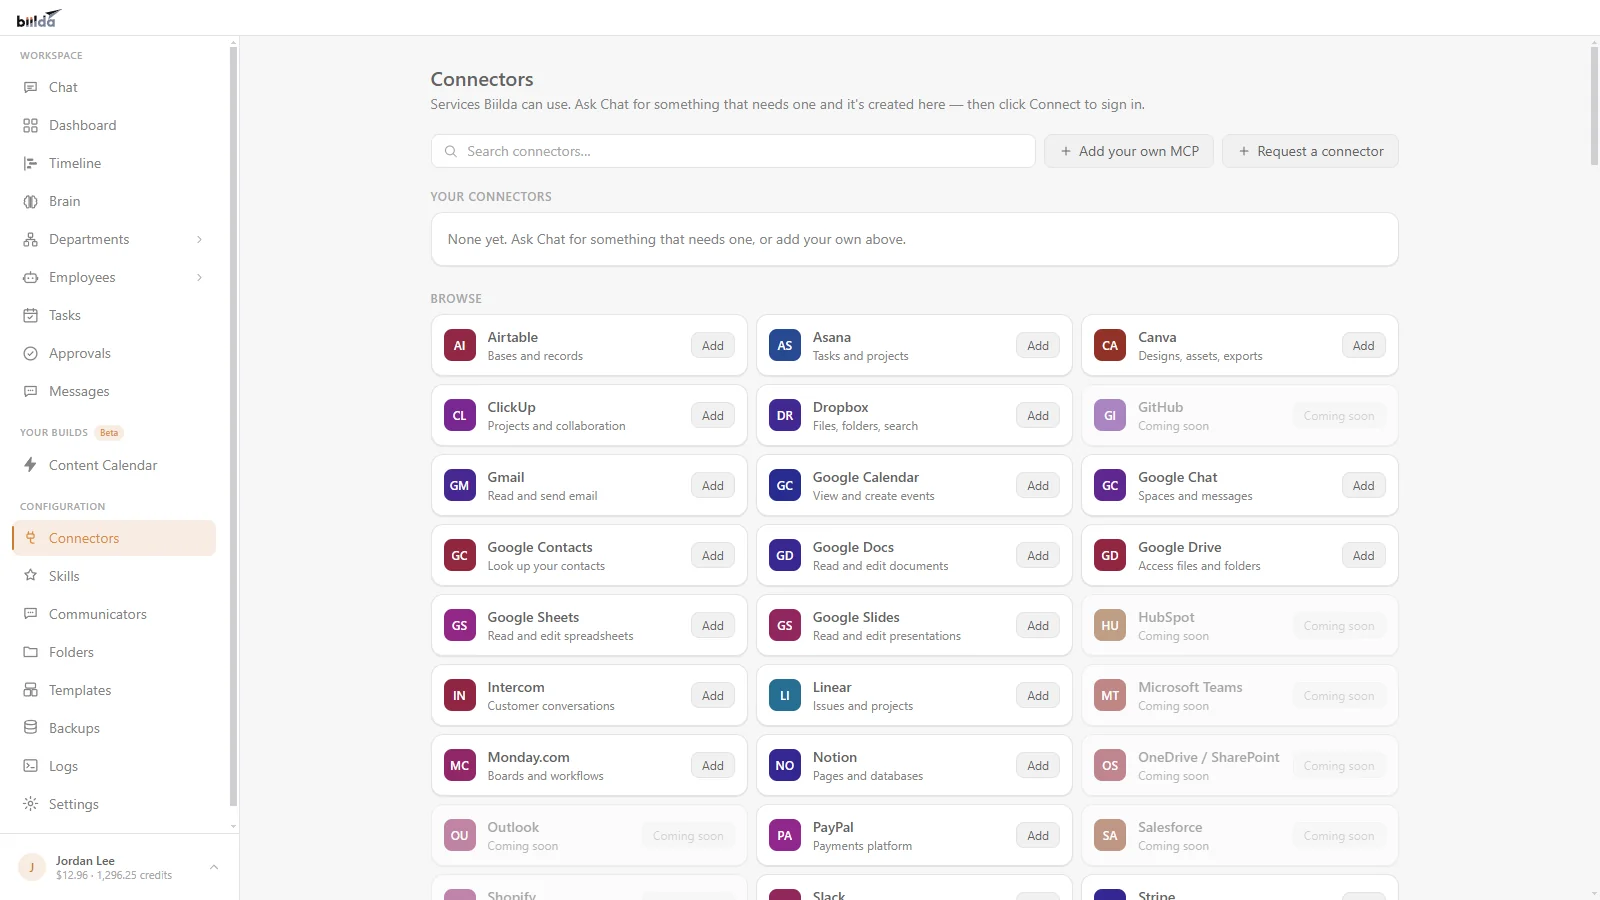This screenshot has width=1600, height=900.
Task: Add the Asana connector
Action: [x=1038, y=345]
